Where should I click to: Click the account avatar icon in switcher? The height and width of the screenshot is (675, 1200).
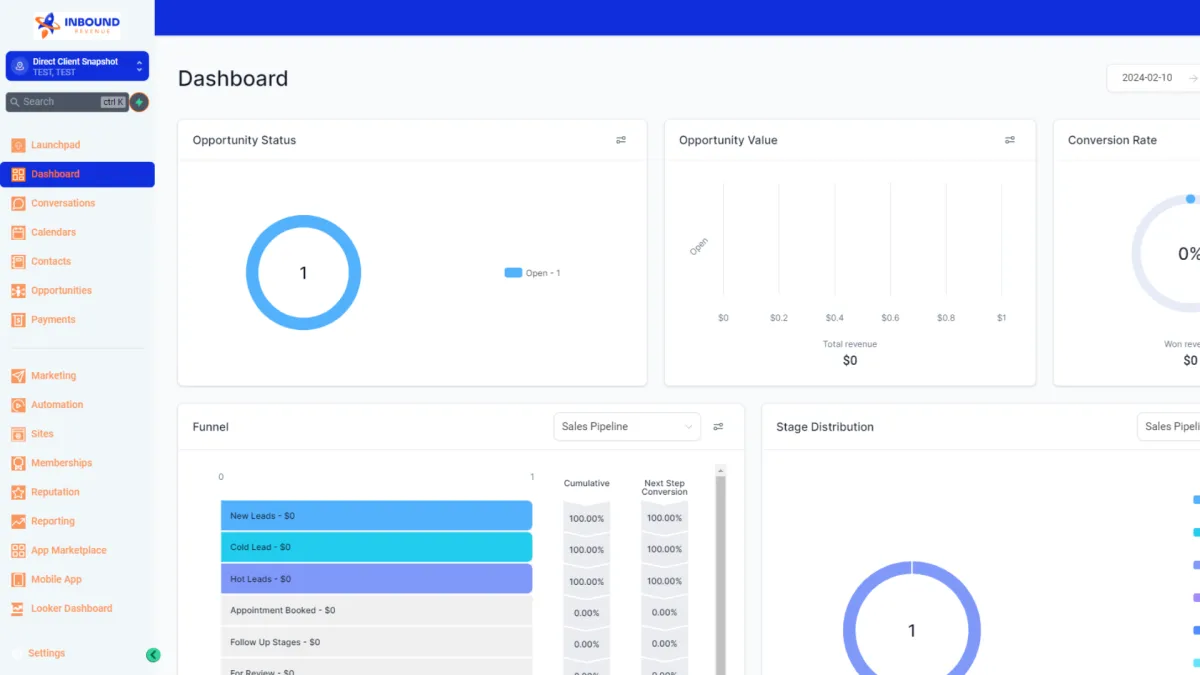[x=19, y=66]
